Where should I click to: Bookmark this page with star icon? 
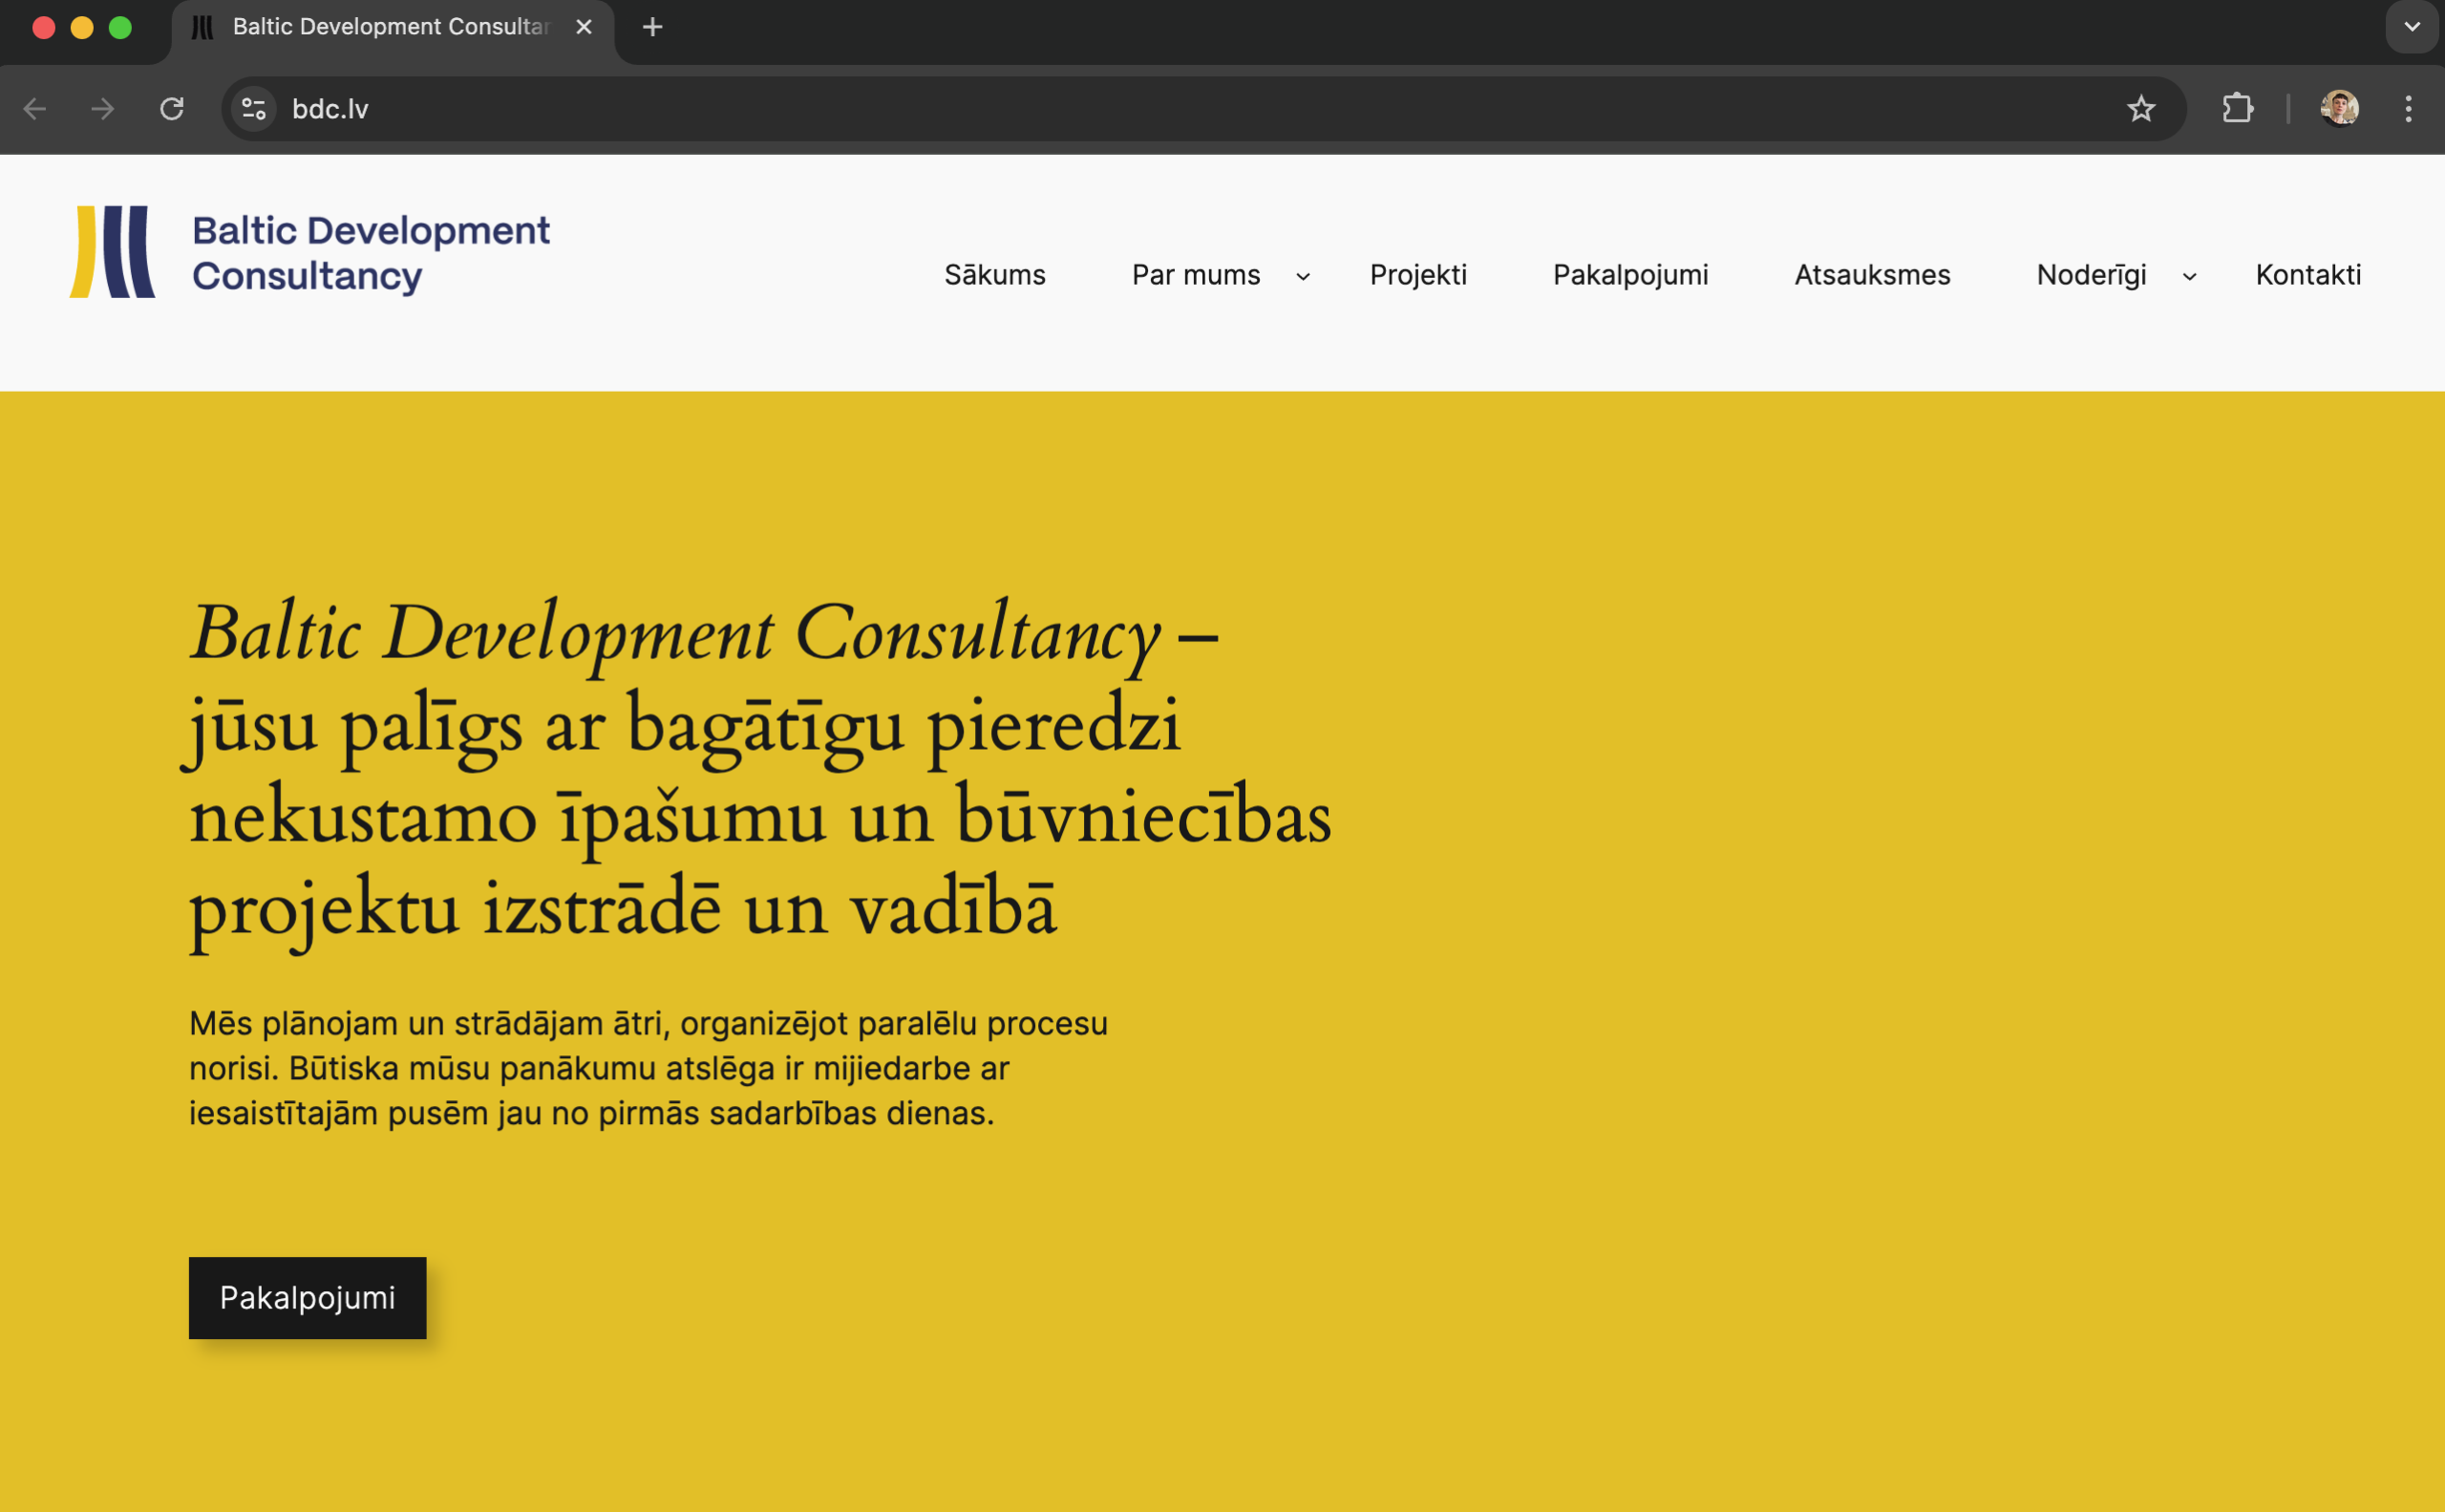[x=2140, y=108]
